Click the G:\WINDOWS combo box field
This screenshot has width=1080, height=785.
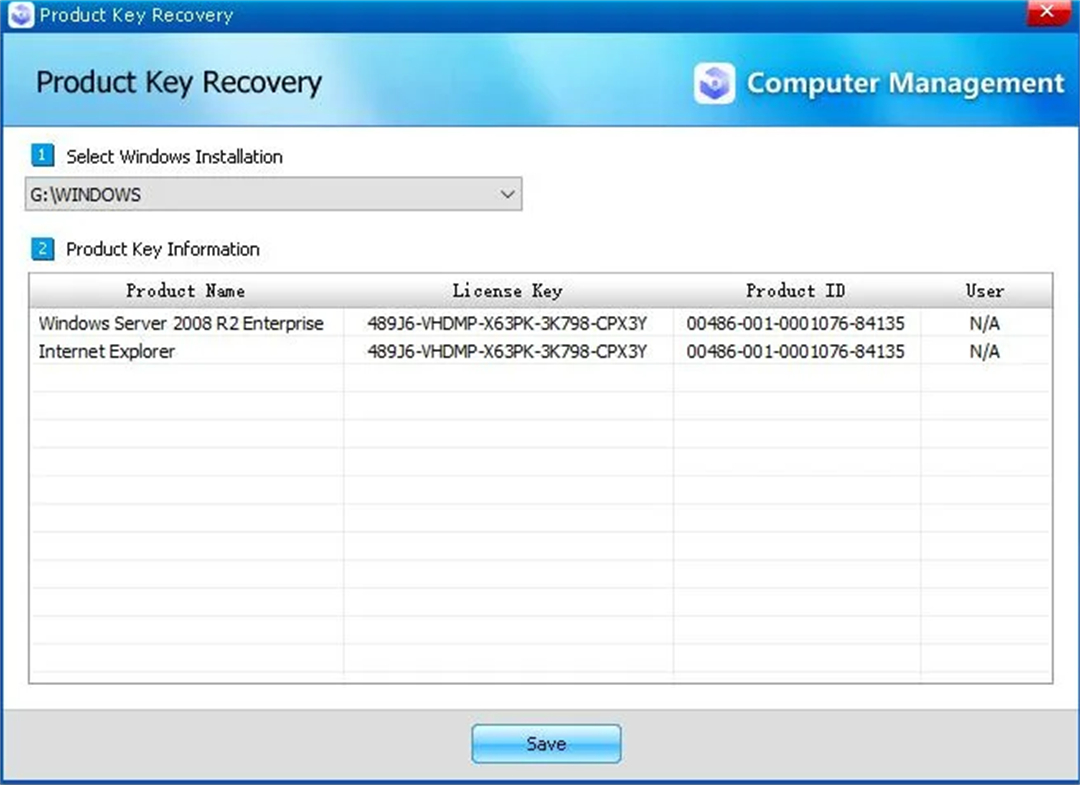pyautogui.click(x=260, y=195)
